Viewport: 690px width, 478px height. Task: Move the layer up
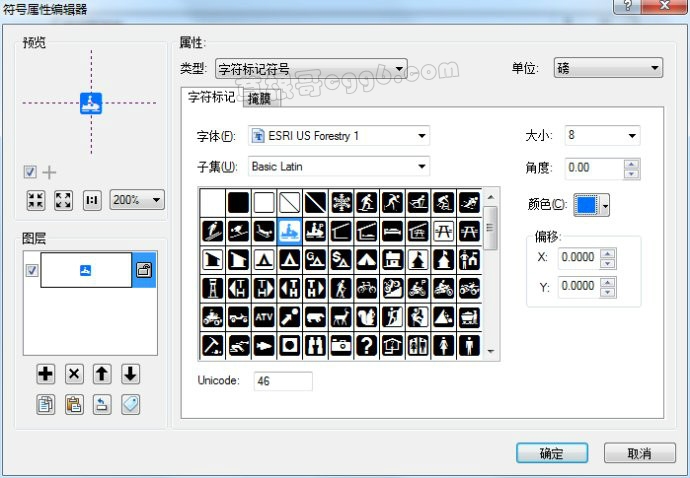pyautogui.click(x=102, y=374)
